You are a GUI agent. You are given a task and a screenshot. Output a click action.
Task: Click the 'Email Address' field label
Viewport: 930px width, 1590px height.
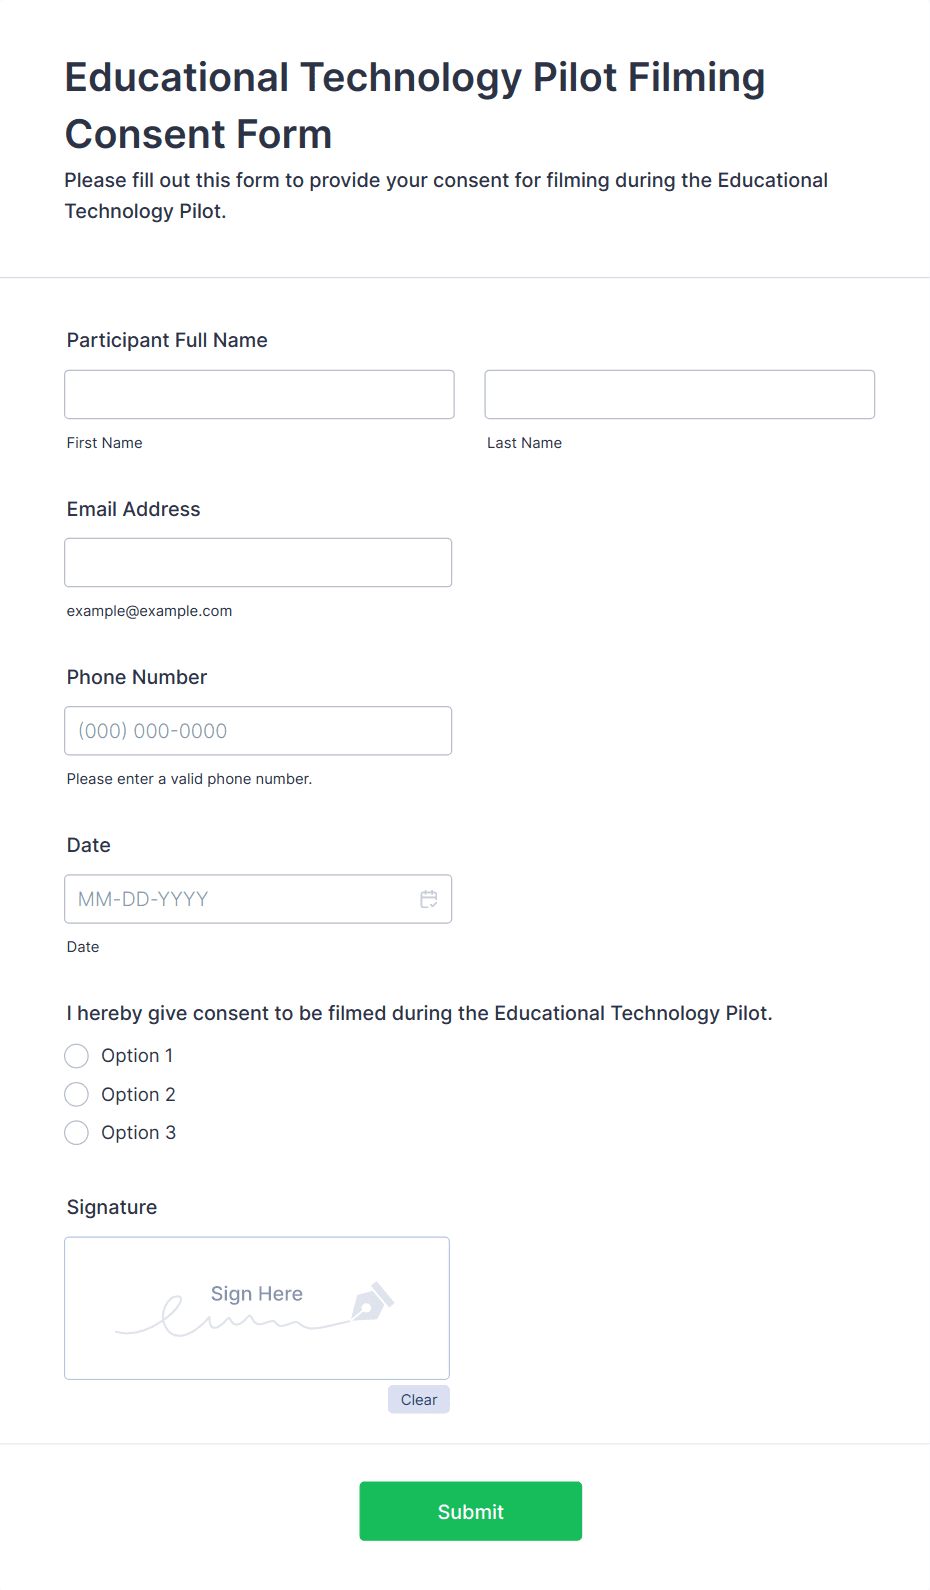[133, 509]
